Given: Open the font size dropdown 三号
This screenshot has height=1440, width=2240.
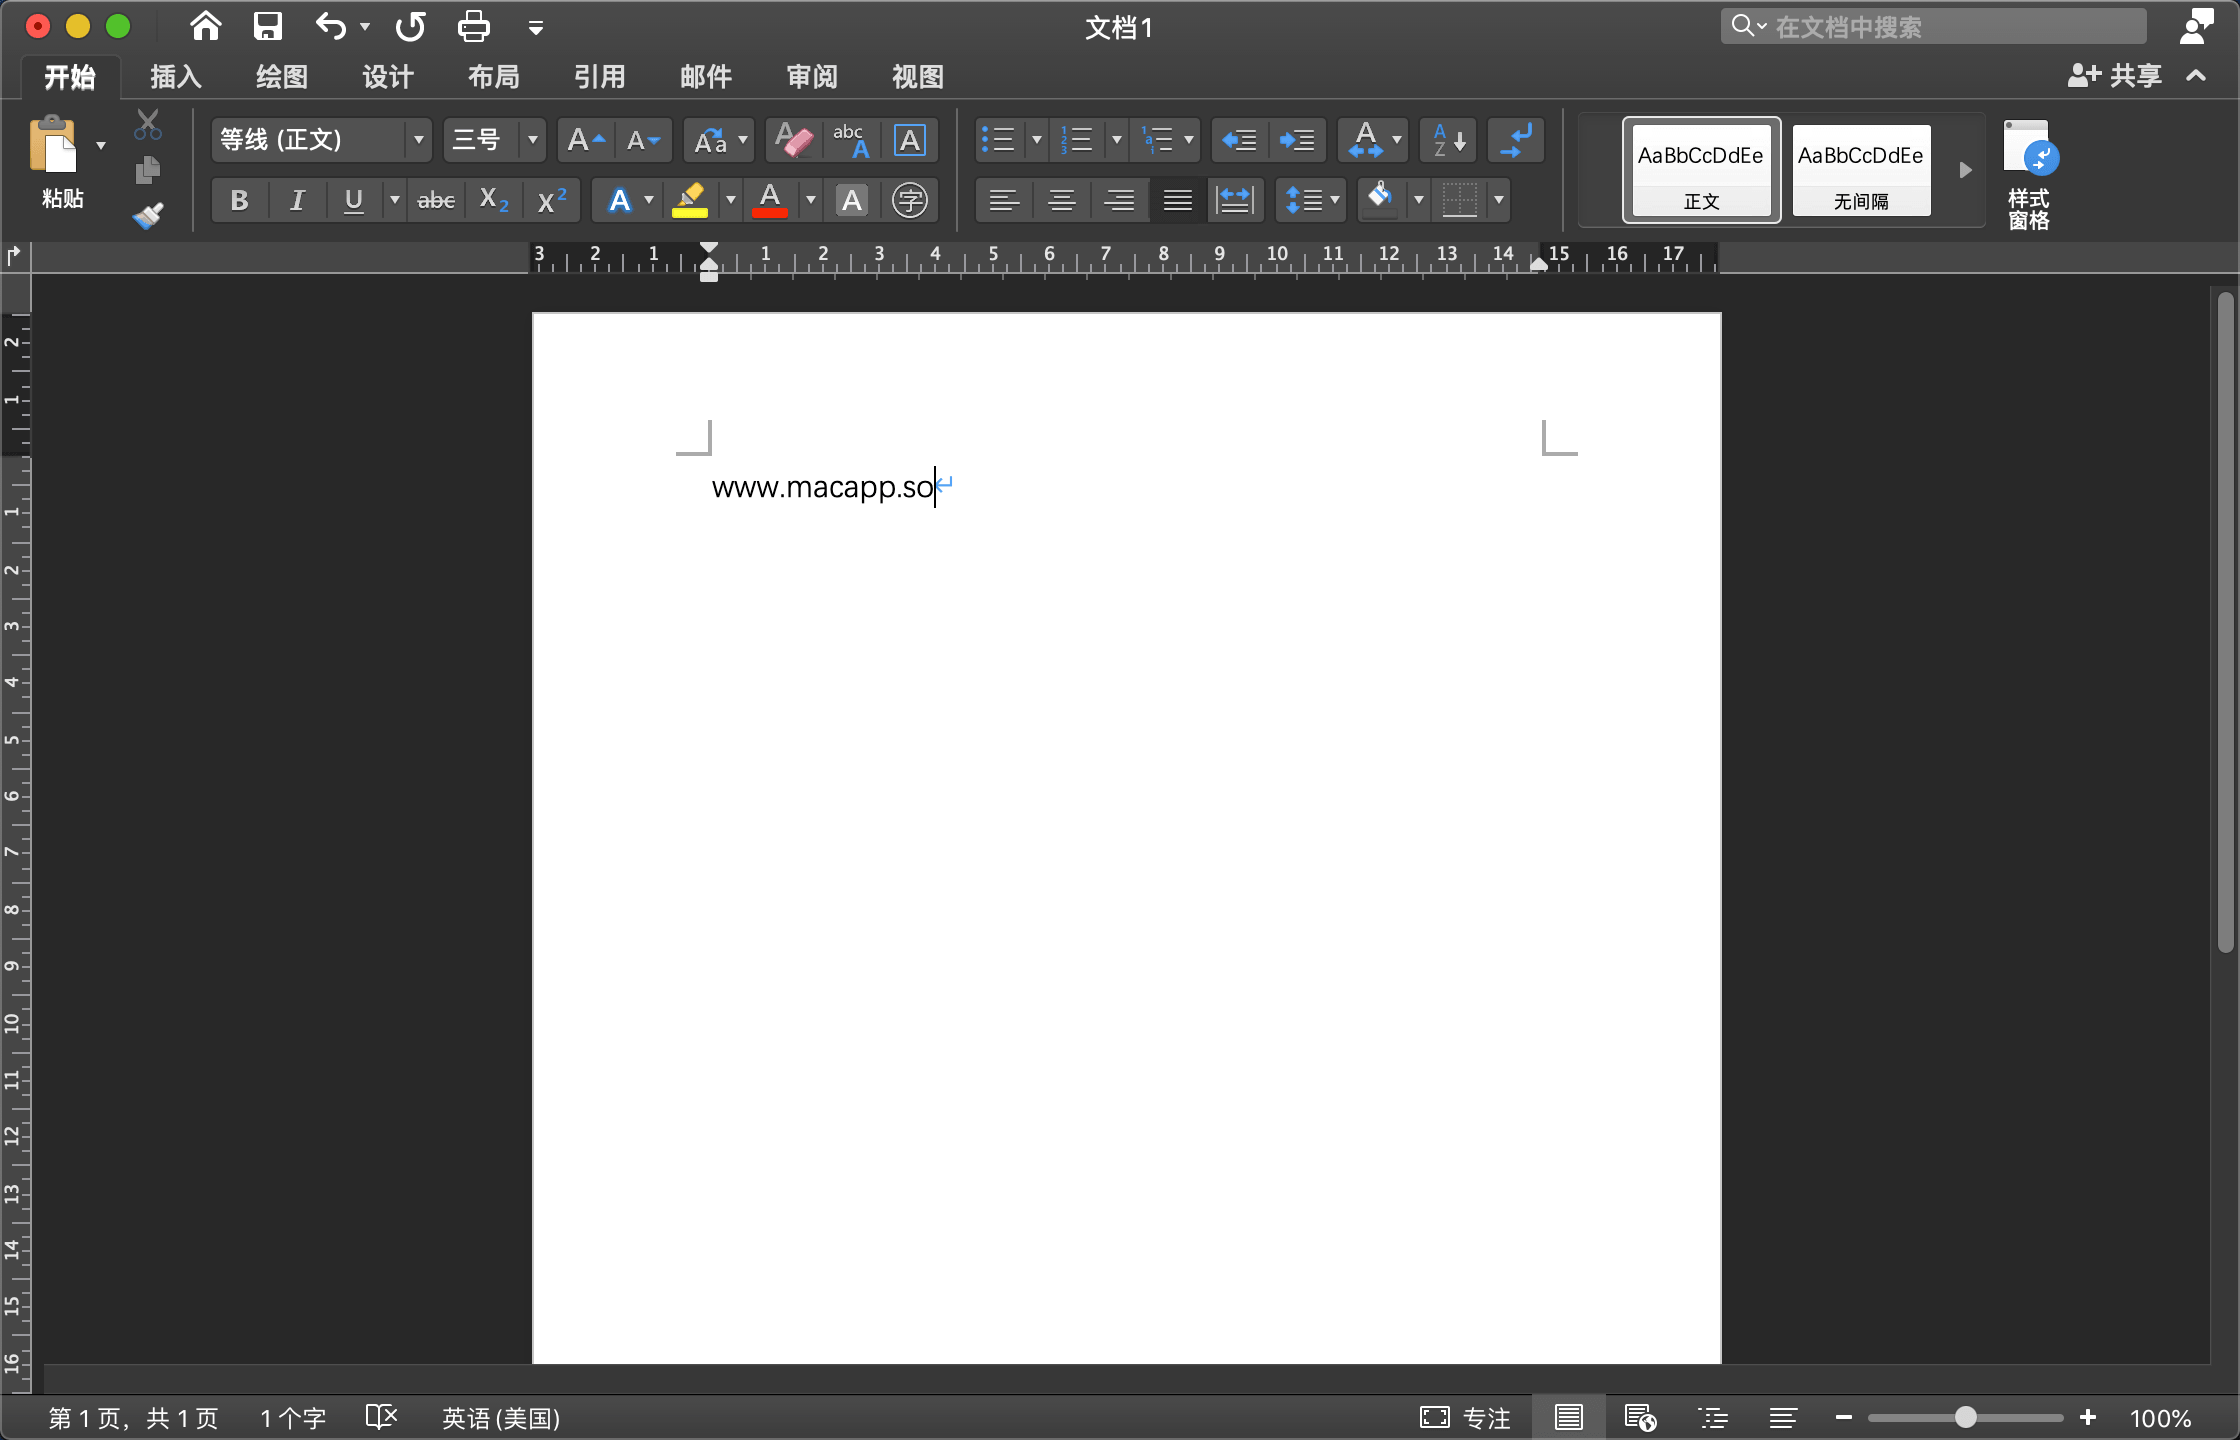Looking at the screenshot, I should 533,140.
